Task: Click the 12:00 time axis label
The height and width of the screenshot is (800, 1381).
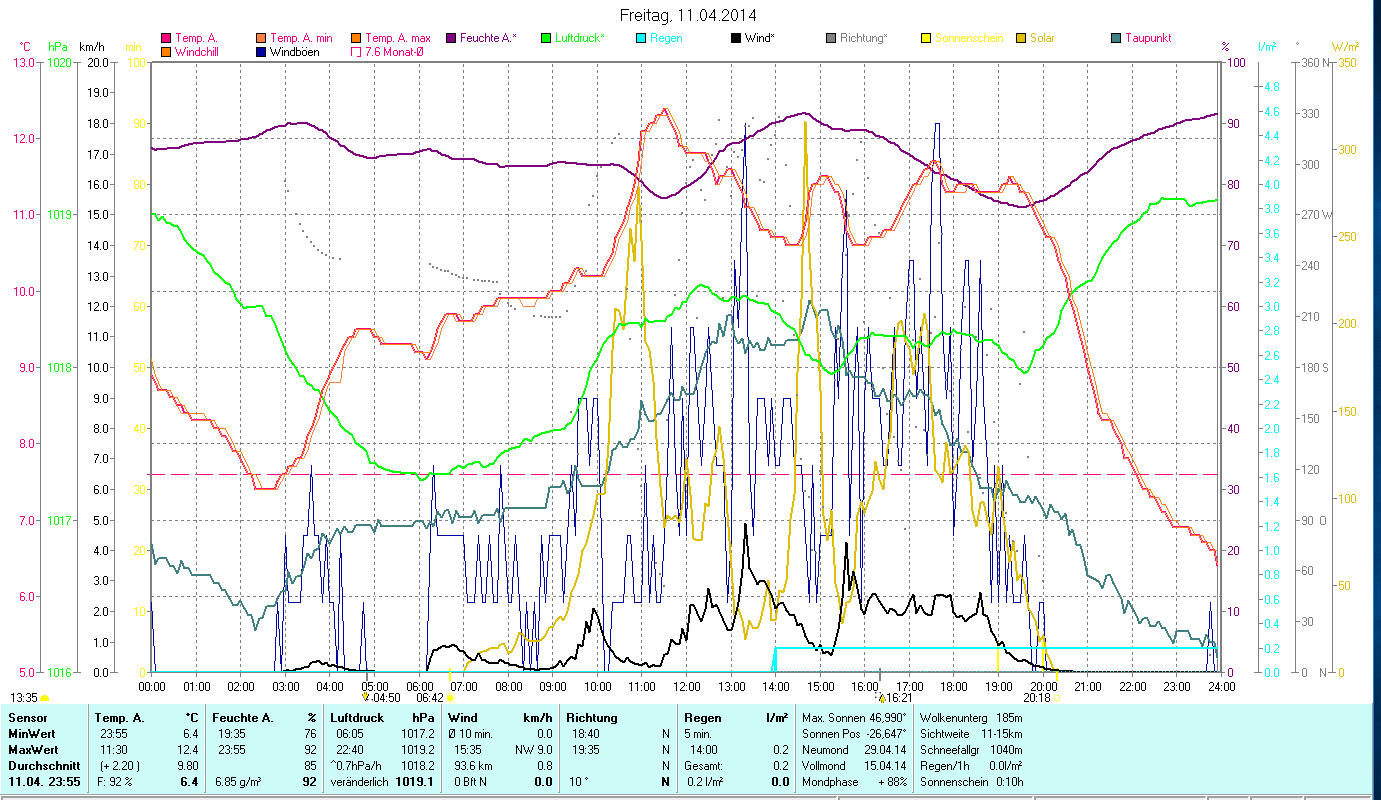Action: click(x=687, y=686)
